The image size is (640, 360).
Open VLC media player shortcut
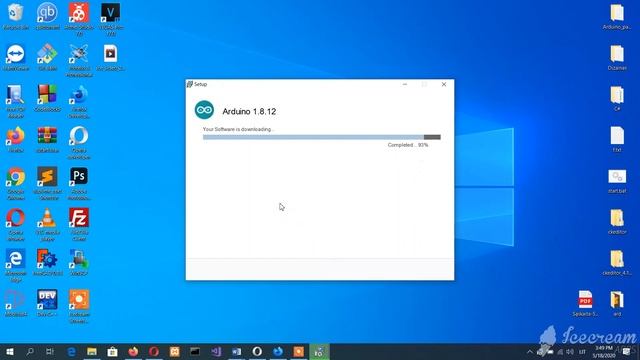pyautogui.click(x=47, y=218)
